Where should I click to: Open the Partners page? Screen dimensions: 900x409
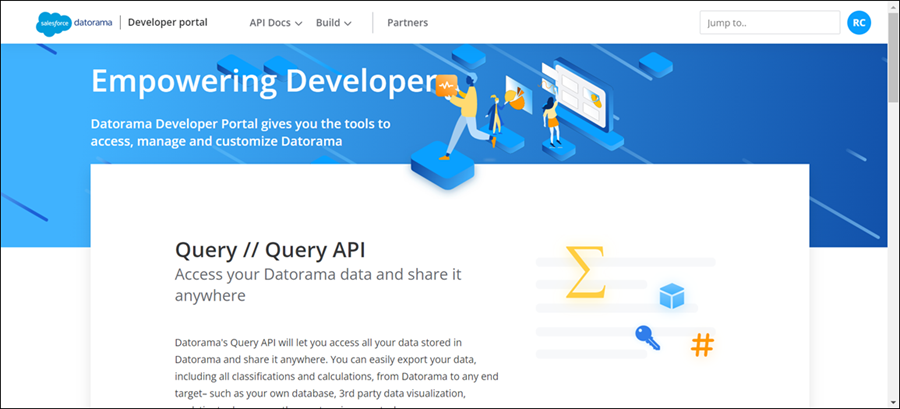point(407,23)
